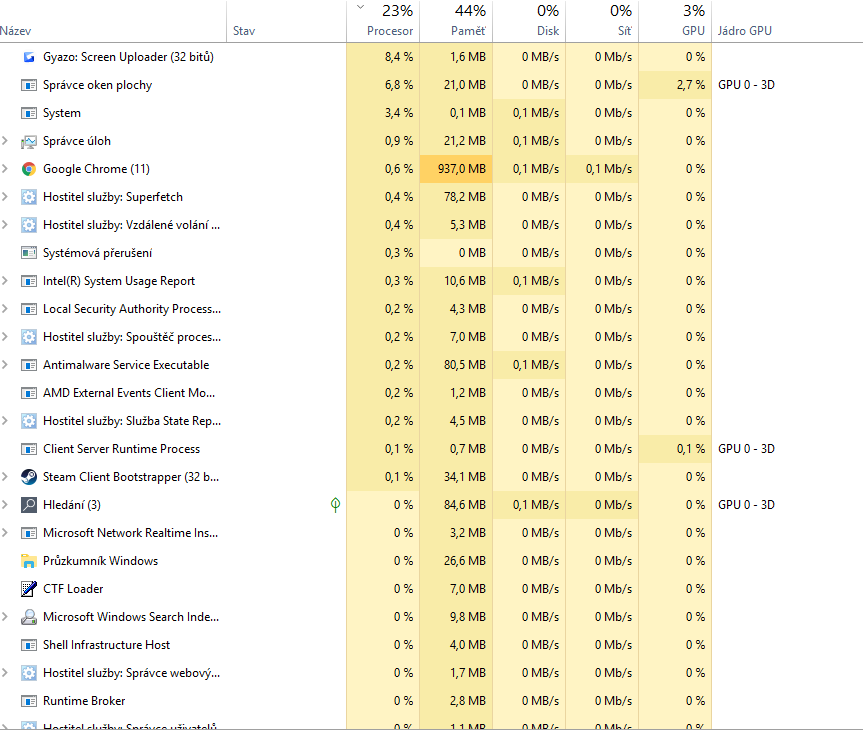Select the Průzkumník Windows process name
Screen dimensions: 863x733
[101, 561]
